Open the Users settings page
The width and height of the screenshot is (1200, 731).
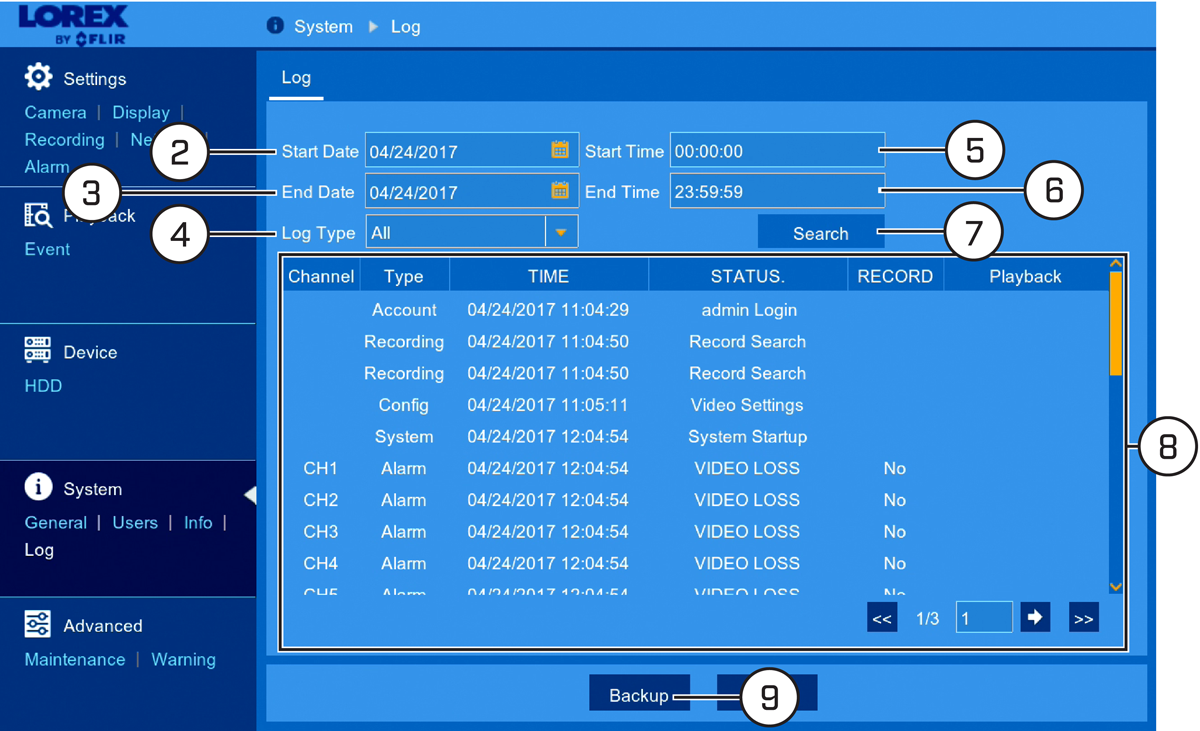135,523
